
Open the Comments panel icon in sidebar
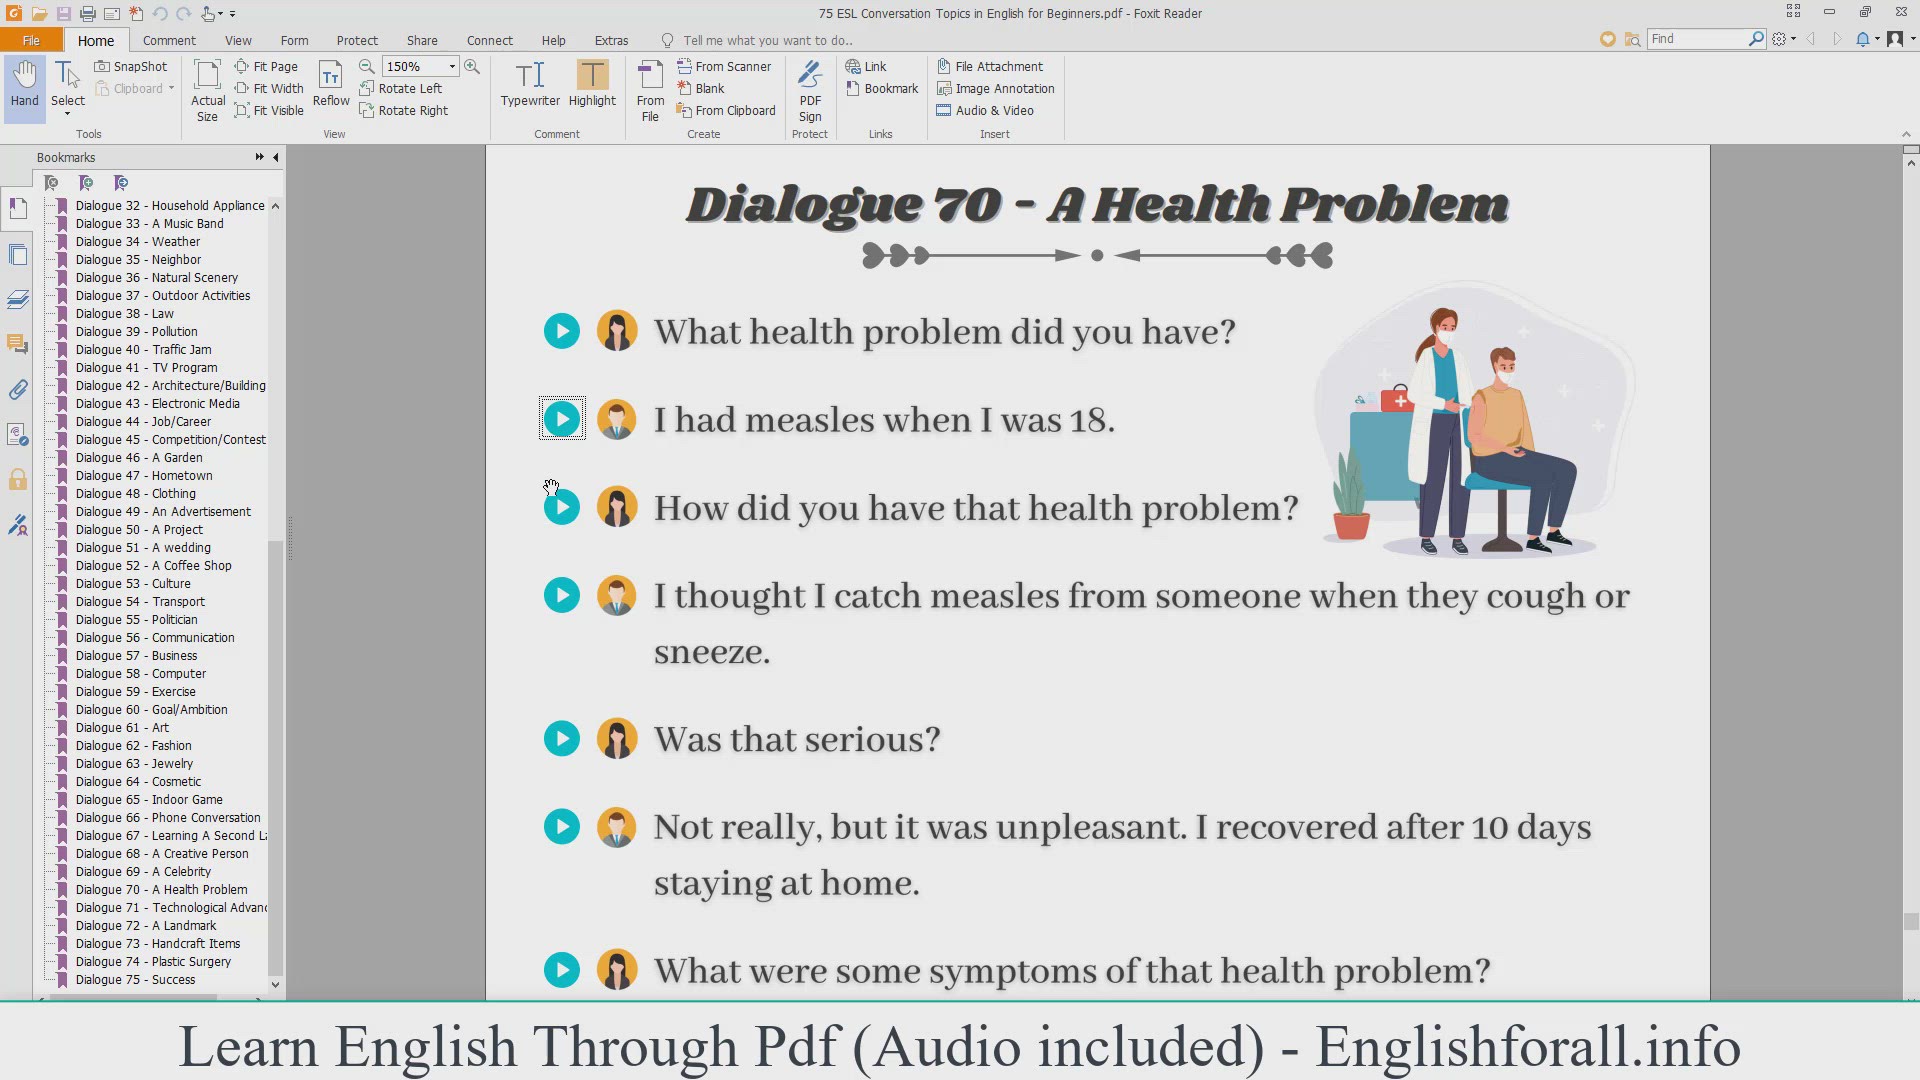tap(18, 344)
